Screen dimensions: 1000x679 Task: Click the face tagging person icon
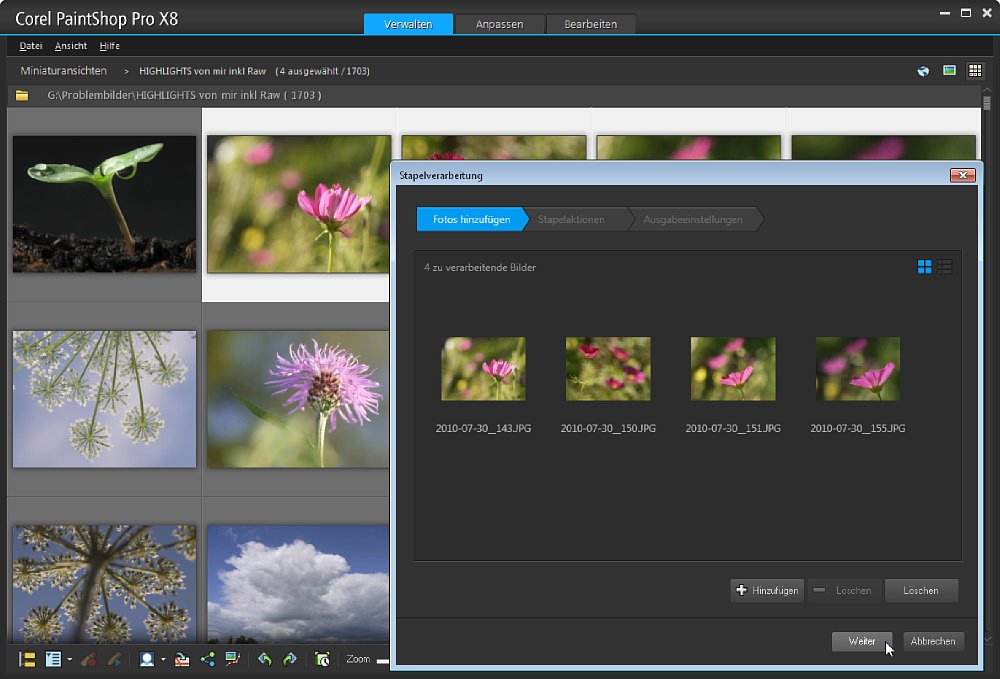click(147, 659)
